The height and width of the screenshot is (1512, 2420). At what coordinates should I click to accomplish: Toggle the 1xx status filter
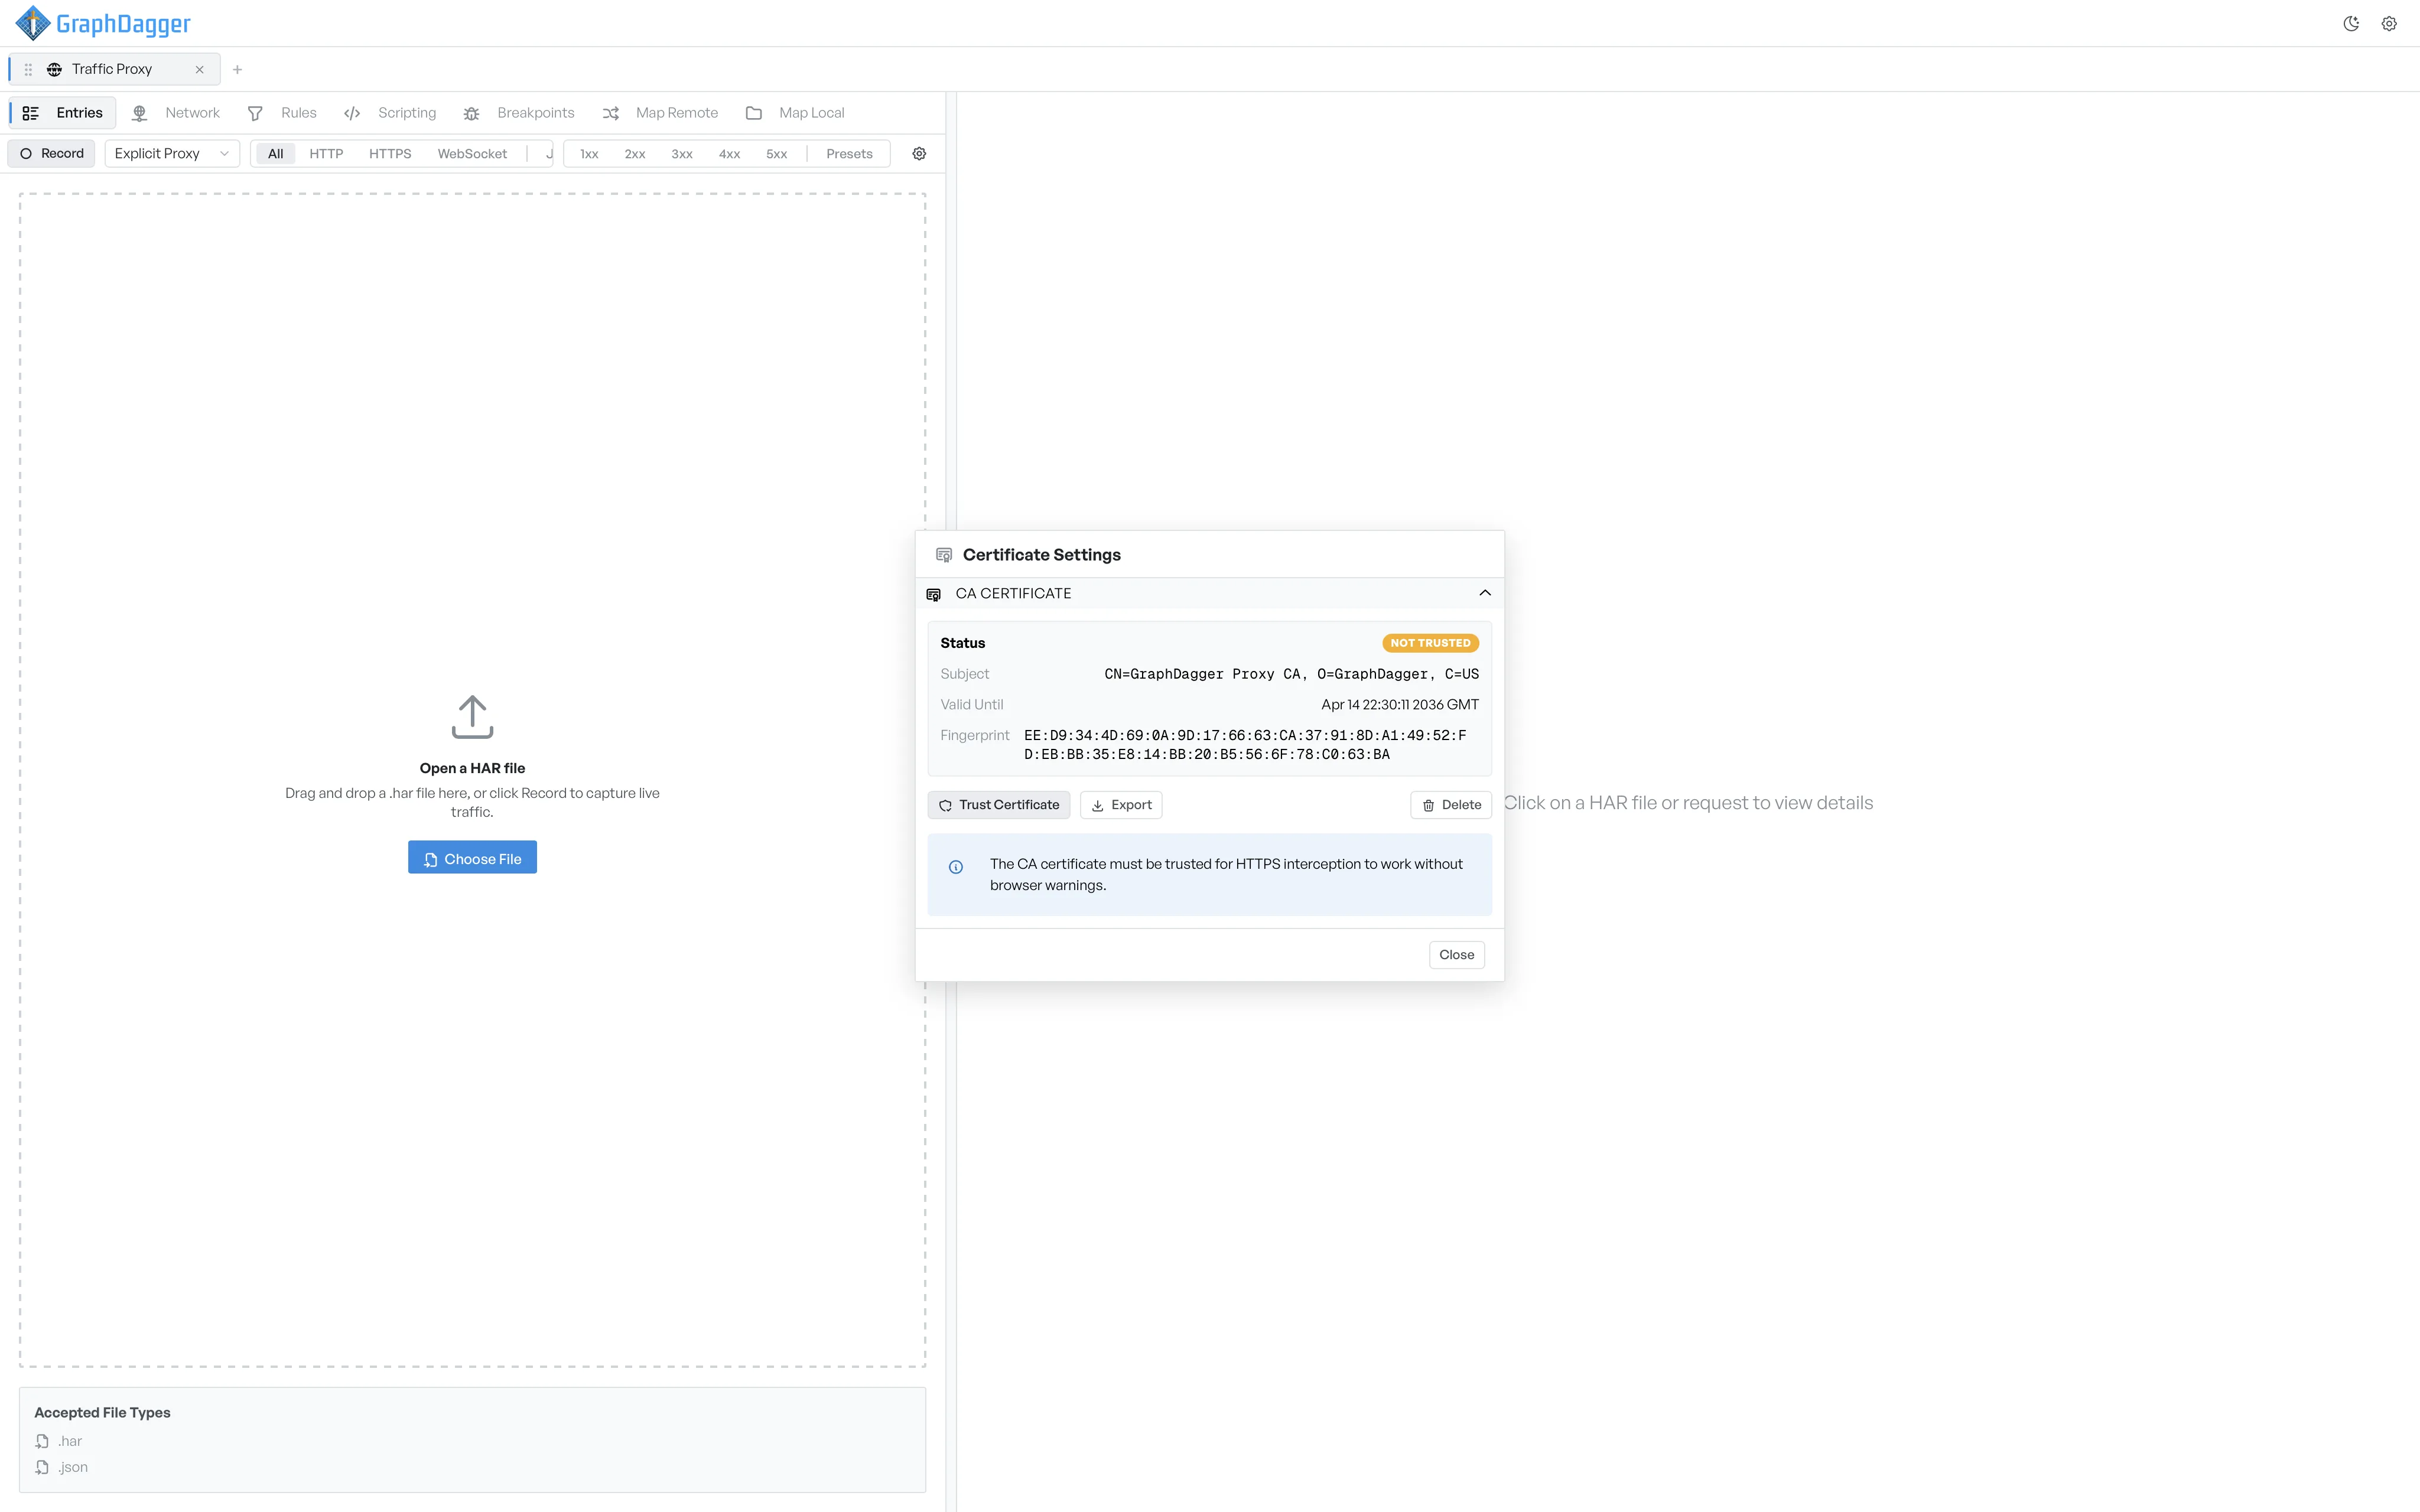click(589, 153)
